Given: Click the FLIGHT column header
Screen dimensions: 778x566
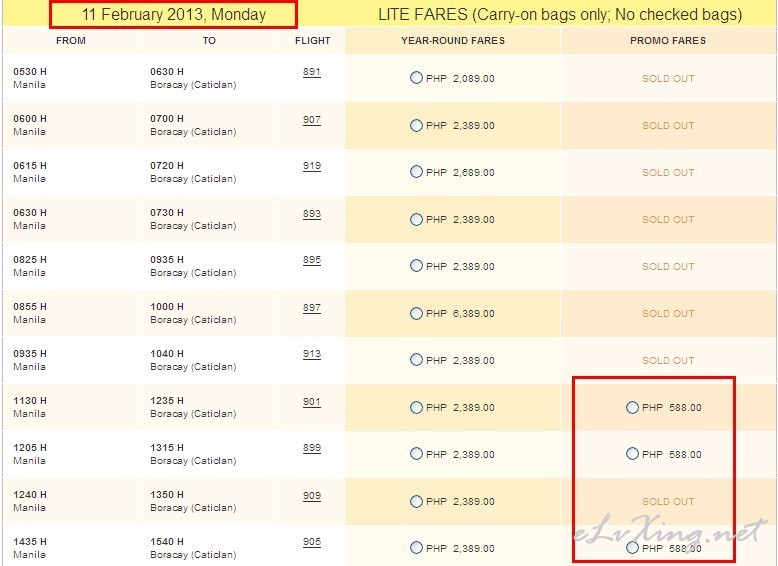Looking at the screenshot, I should coord(313,41).
